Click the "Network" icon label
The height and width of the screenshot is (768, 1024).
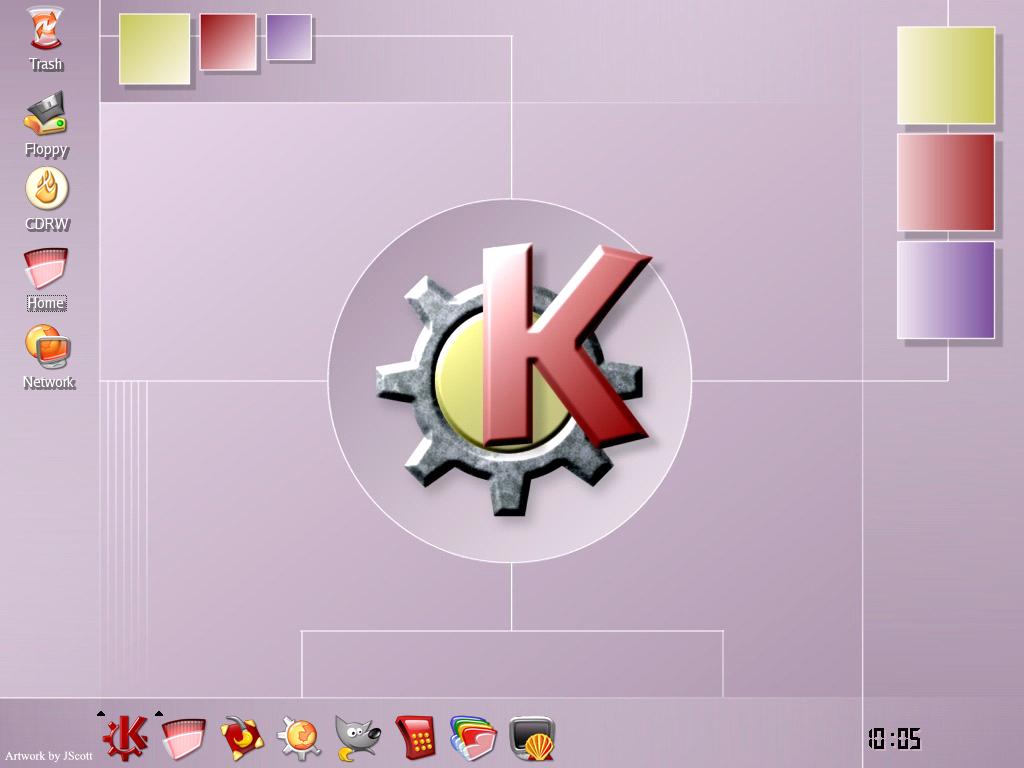(x=49, y=382)
